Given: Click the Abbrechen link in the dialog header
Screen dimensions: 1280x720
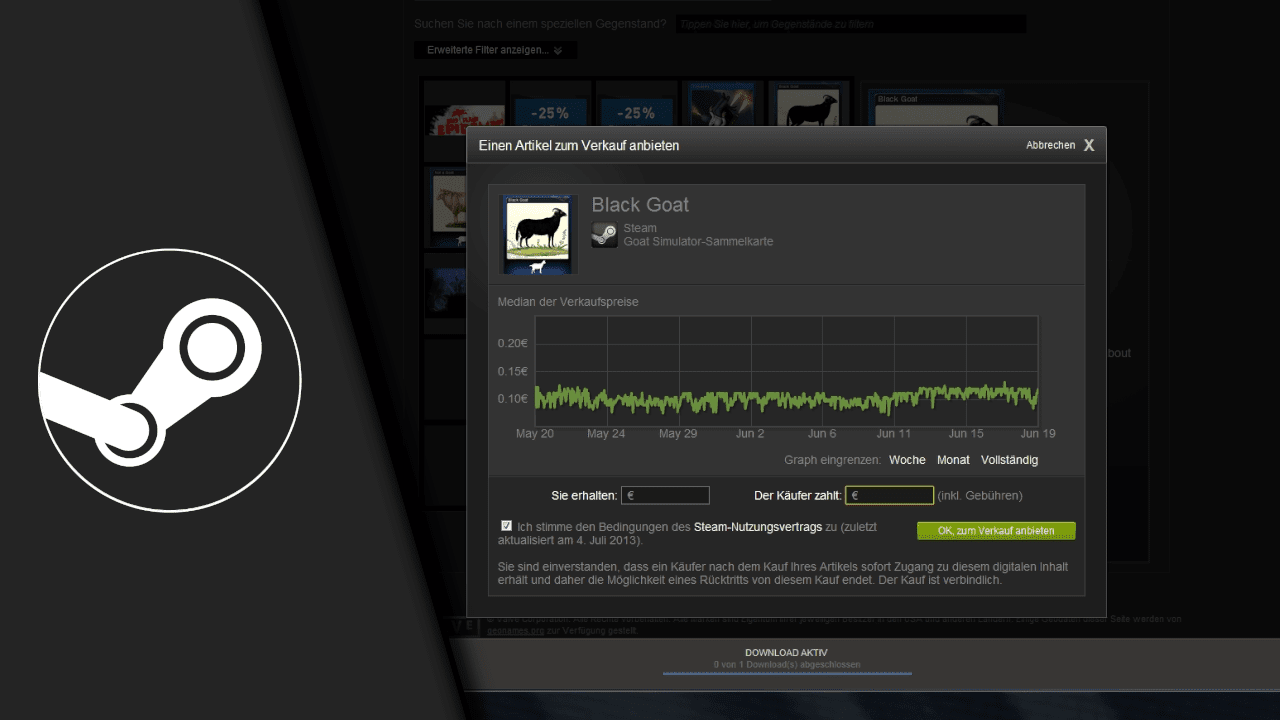Looking at the screenshot, I should click(x=1050, y=145).
